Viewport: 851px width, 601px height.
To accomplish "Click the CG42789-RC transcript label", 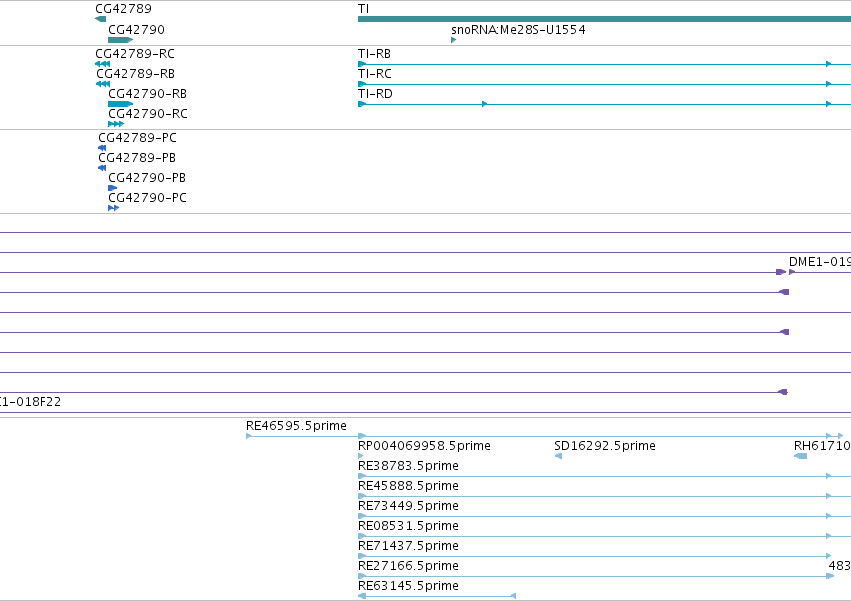I will (135, 54).
